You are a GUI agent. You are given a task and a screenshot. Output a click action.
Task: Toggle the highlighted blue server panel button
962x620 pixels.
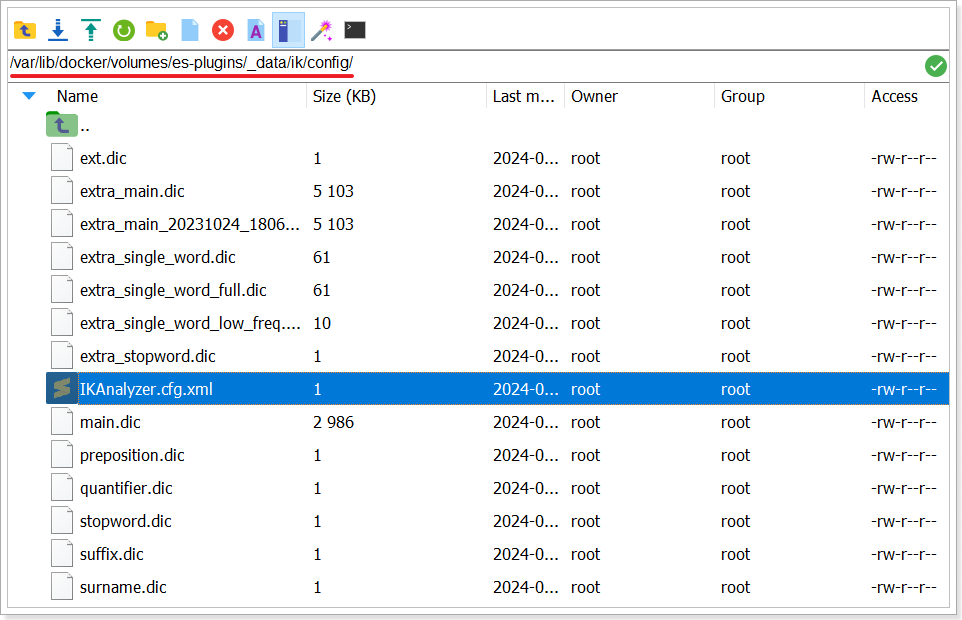(x=288, y=30)
